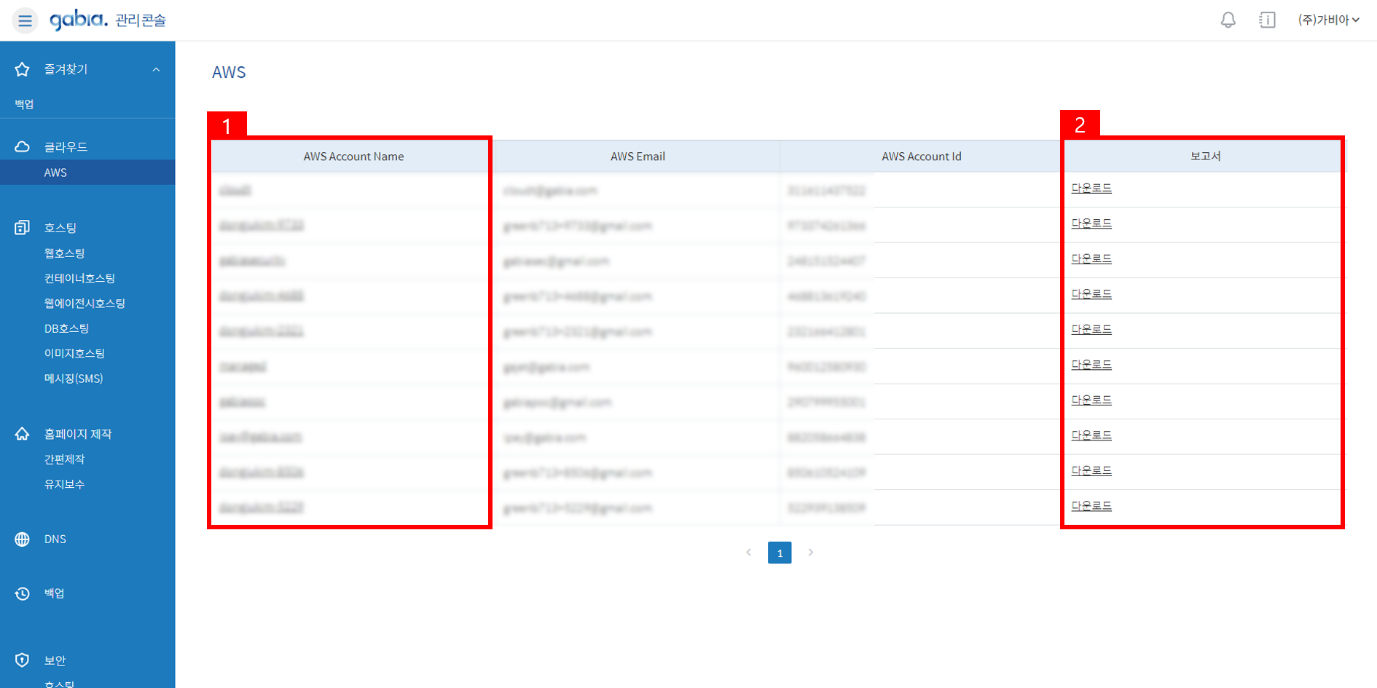This screenshot has height=688, width=1377.
Task: Click the AWS Account Name column header
Action: point(353,156)
